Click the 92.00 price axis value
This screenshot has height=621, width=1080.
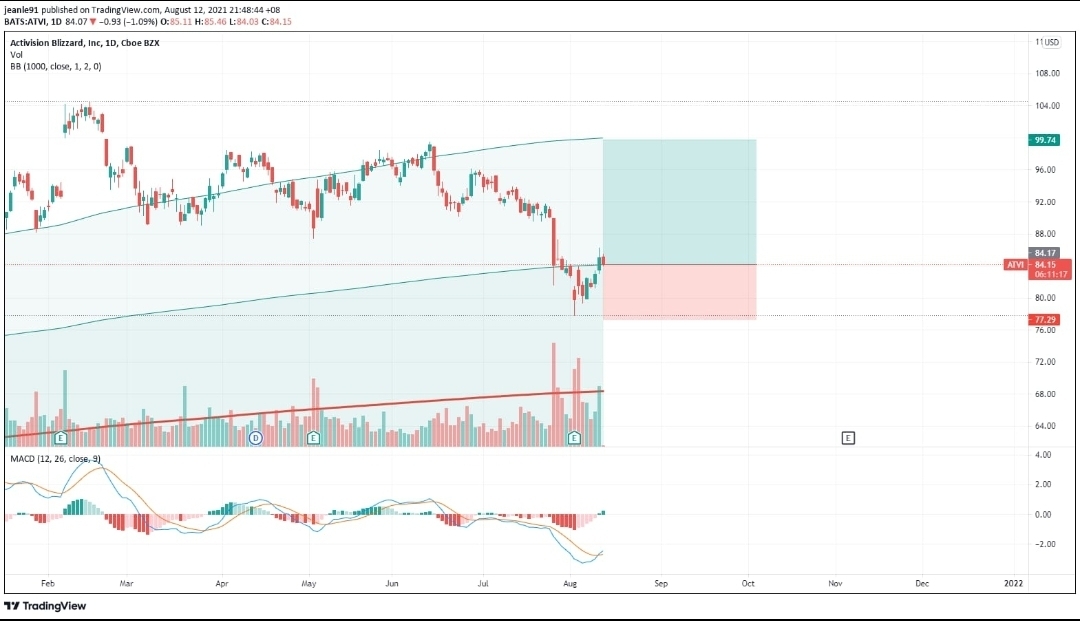coord(1046,202)
